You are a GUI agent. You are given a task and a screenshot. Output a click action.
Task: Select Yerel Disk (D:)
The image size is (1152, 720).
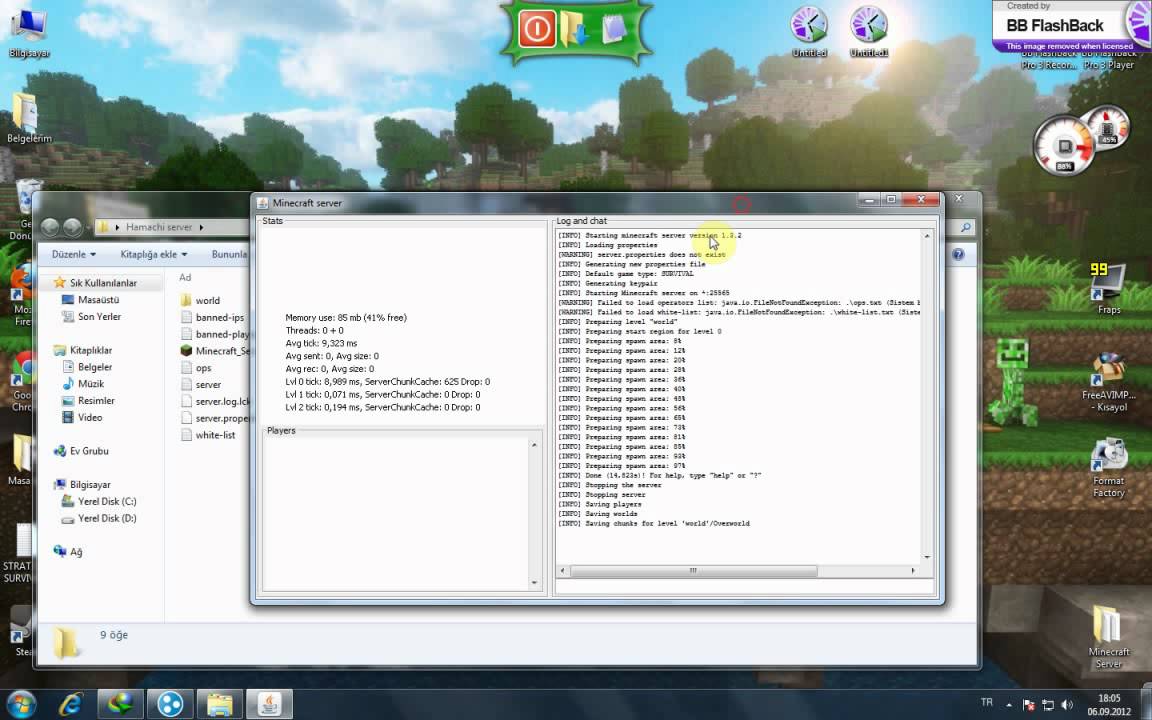[98, 518]
